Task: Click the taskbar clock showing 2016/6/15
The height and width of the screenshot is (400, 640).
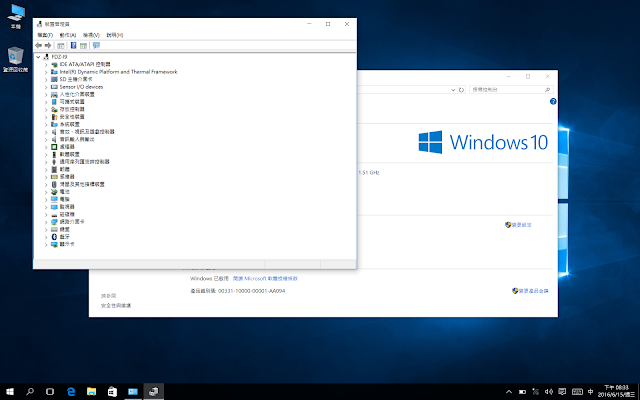Action: click(616, 392)
